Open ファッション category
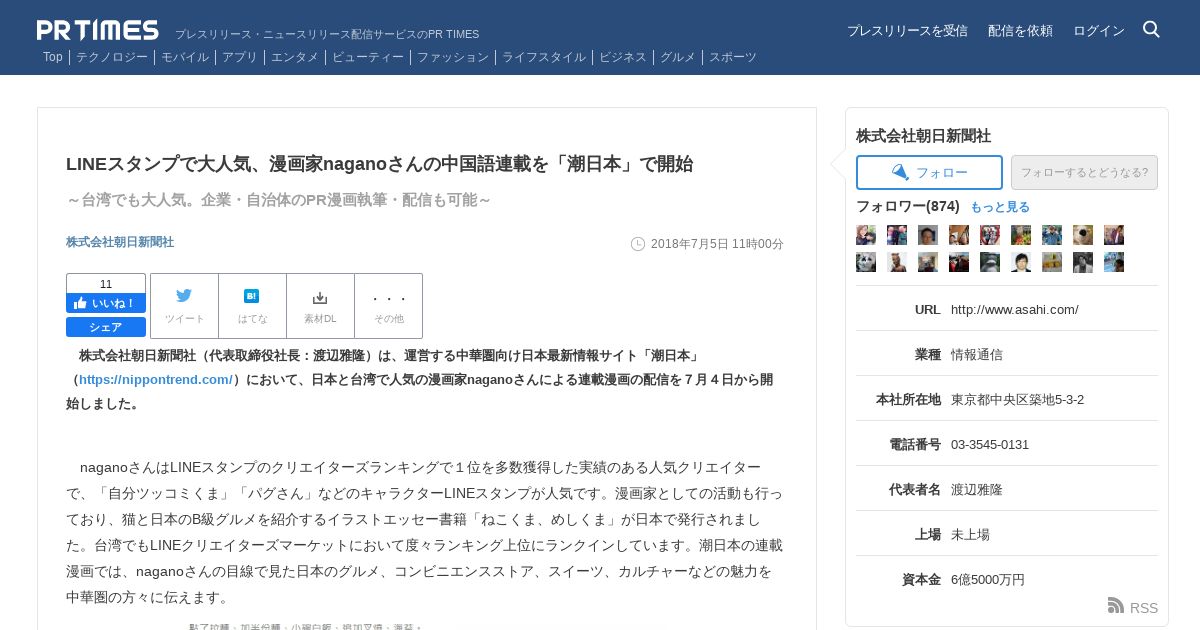This screenshot has width=1200, height=630. [x=453, y=57]
